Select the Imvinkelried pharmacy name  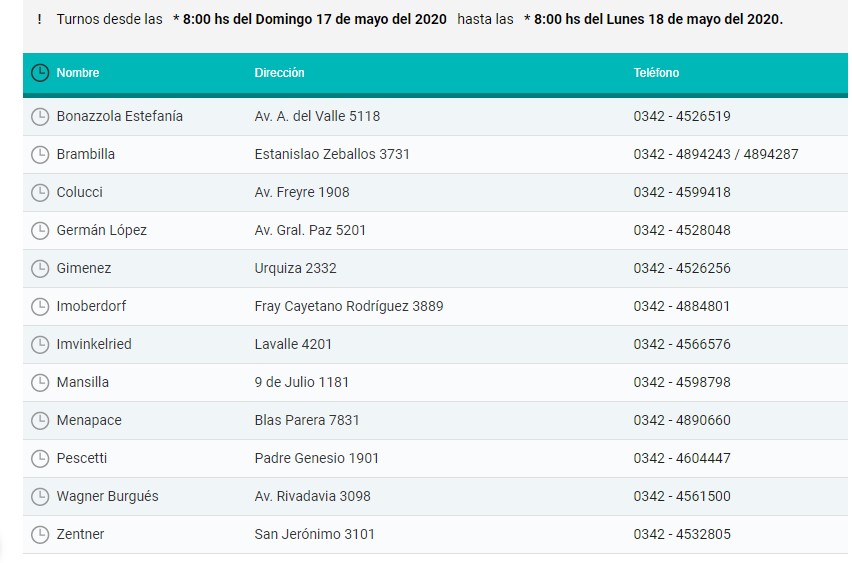point(94,344)
